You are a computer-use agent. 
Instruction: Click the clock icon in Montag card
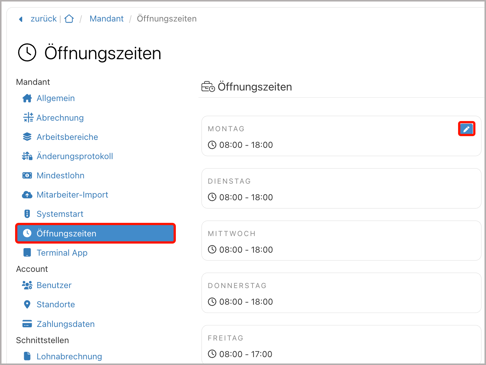212,145
